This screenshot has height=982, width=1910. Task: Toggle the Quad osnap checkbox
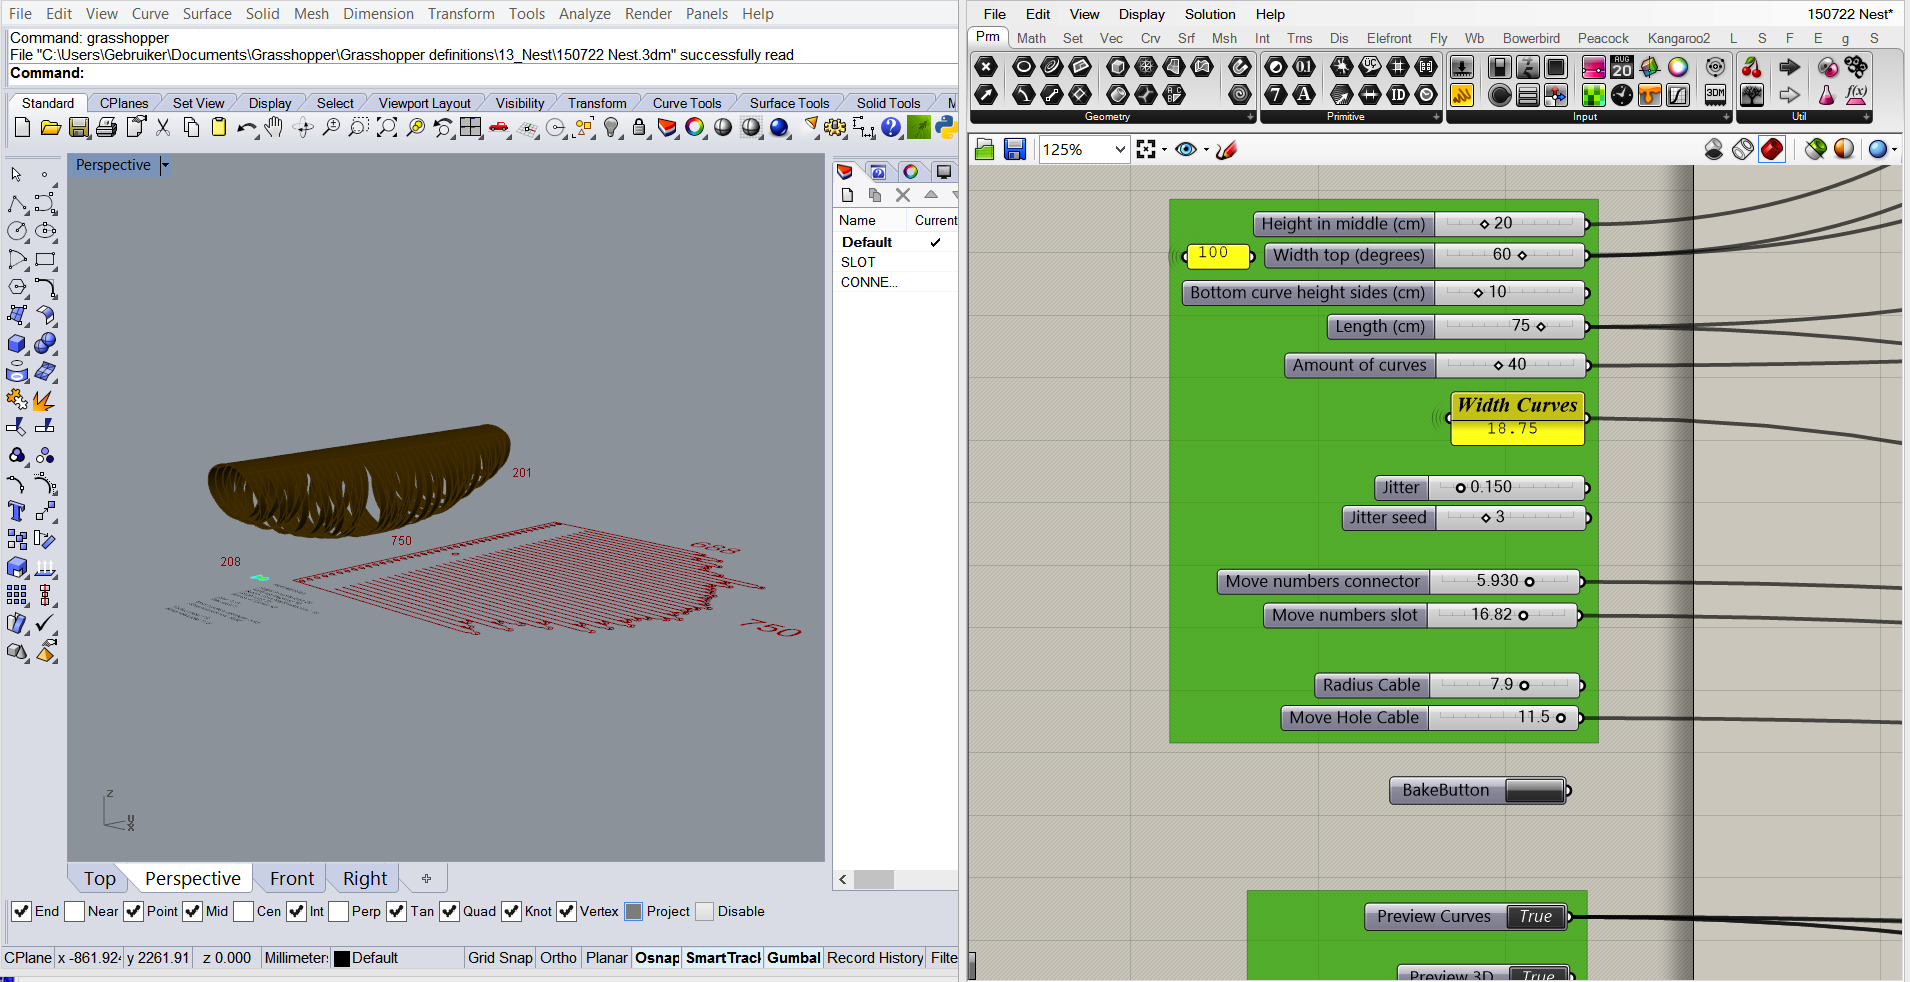click(449, 911)
